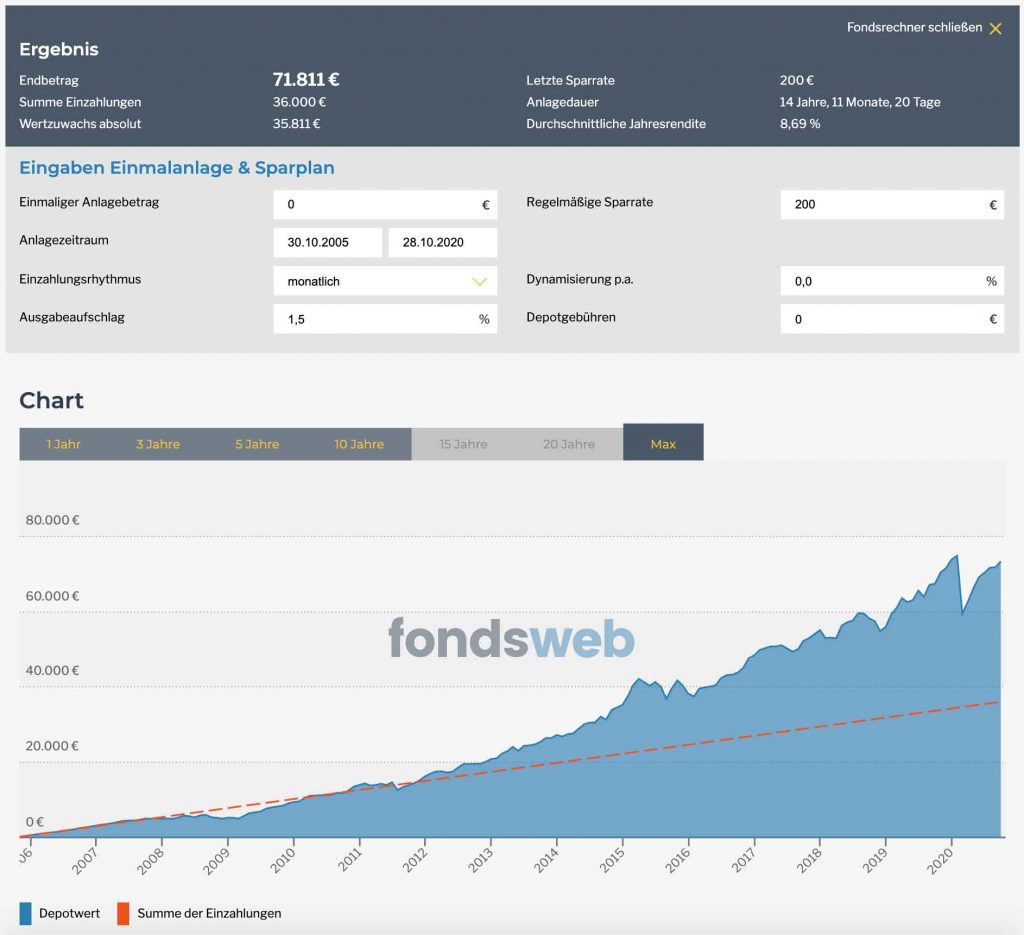
Task: Focus the Depotgebühren input field
Action: point(892,319)
